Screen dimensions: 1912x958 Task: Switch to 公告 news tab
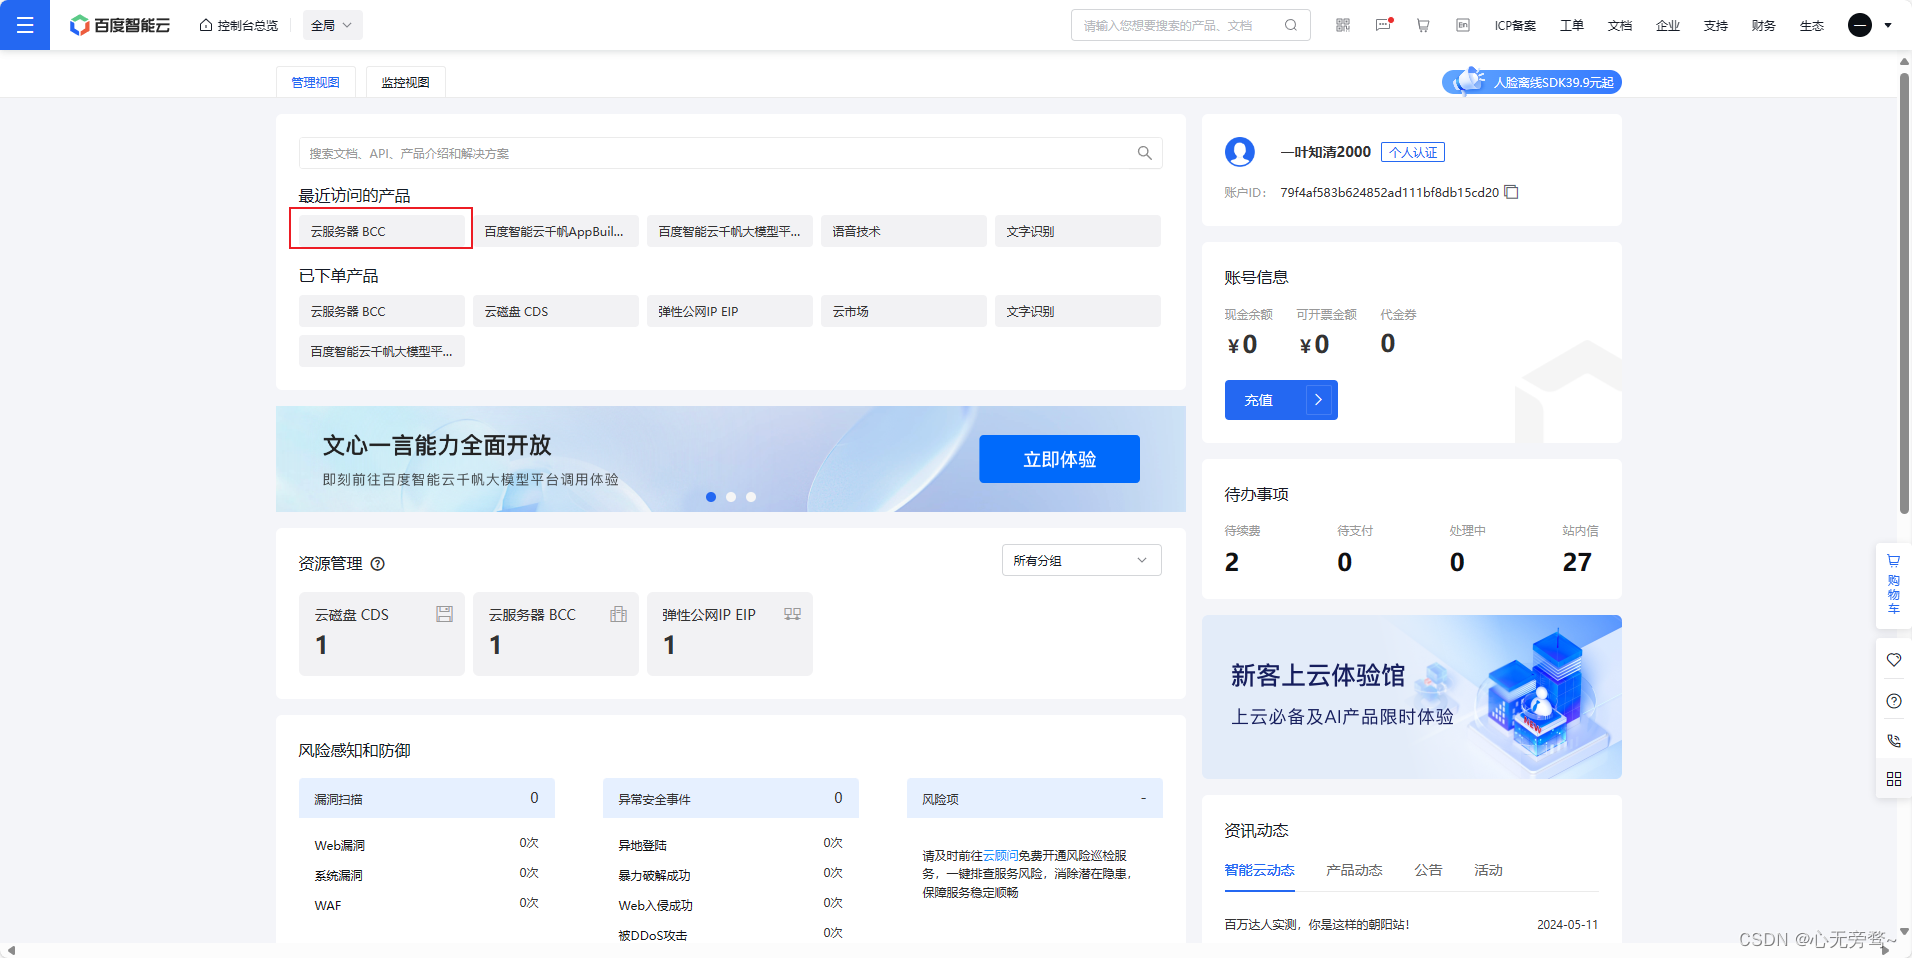(1428, 870)
